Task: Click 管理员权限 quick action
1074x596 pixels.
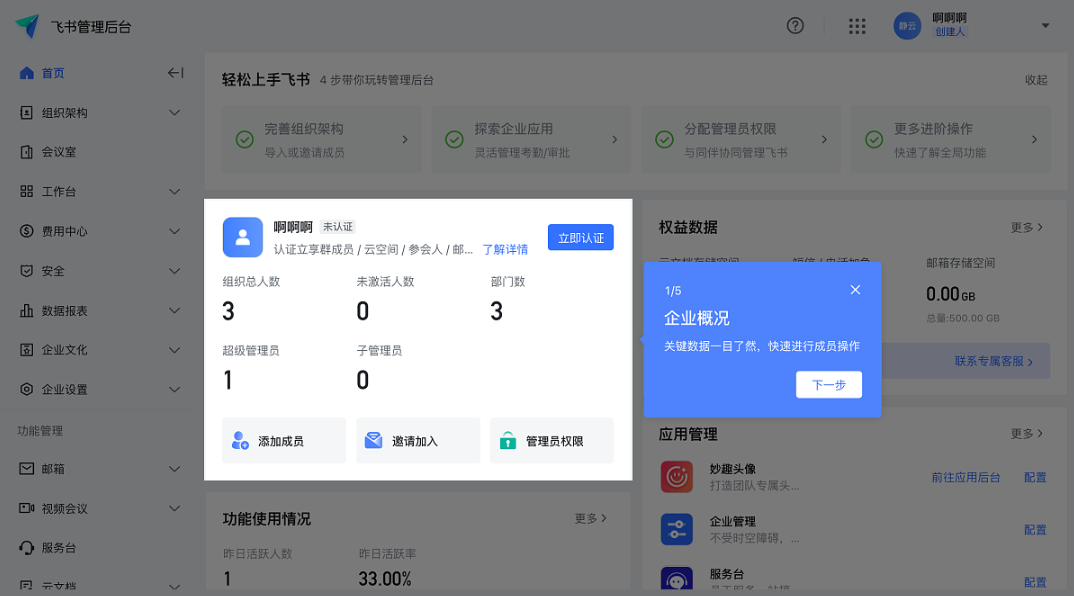Action: (x=551, y=440)
